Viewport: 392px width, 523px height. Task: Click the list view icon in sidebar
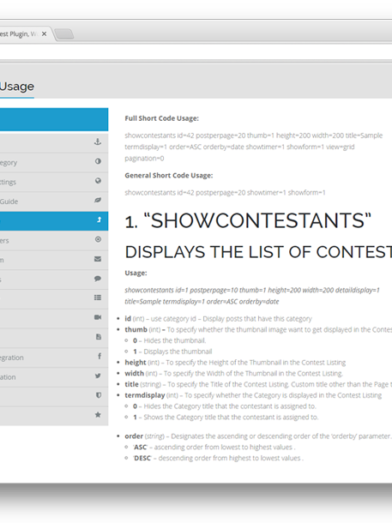(98, 298)
